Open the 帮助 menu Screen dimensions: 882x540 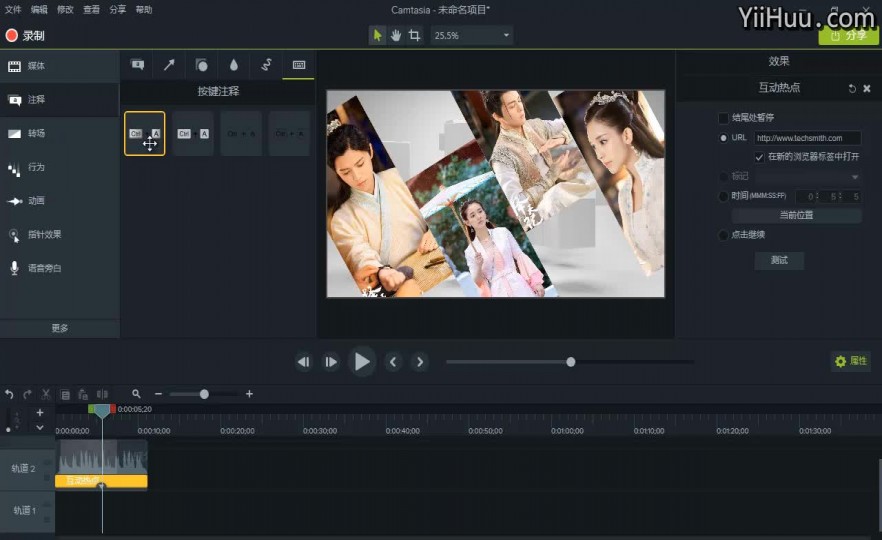click(144, 10)
